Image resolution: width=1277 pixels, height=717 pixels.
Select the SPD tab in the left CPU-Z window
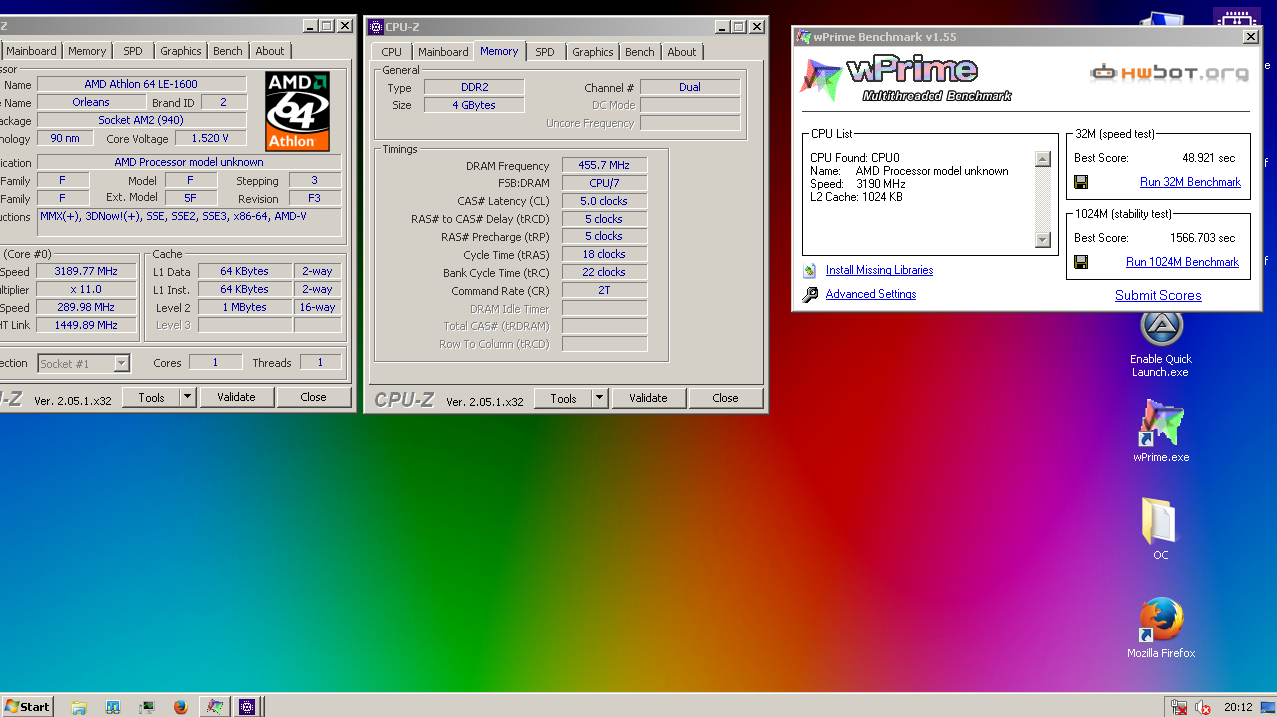pos(133,51)
